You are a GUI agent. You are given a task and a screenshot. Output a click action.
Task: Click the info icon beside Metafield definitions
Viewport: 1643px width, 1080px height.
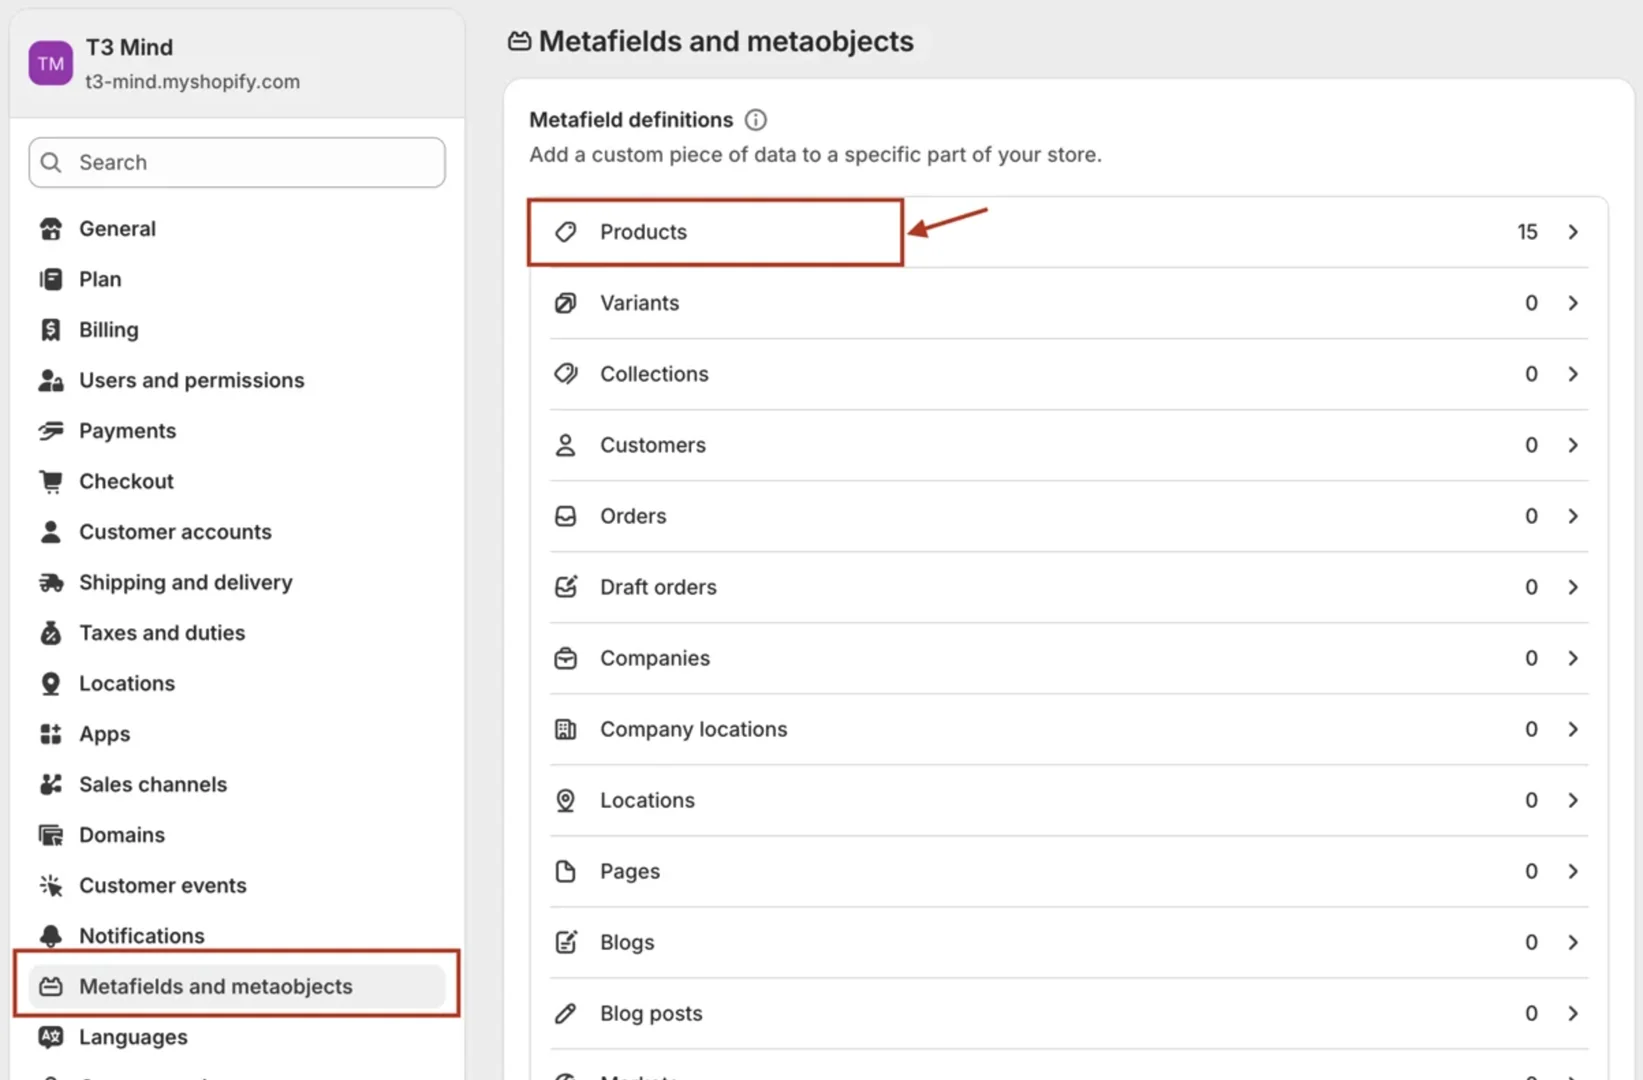click(756, 120)
